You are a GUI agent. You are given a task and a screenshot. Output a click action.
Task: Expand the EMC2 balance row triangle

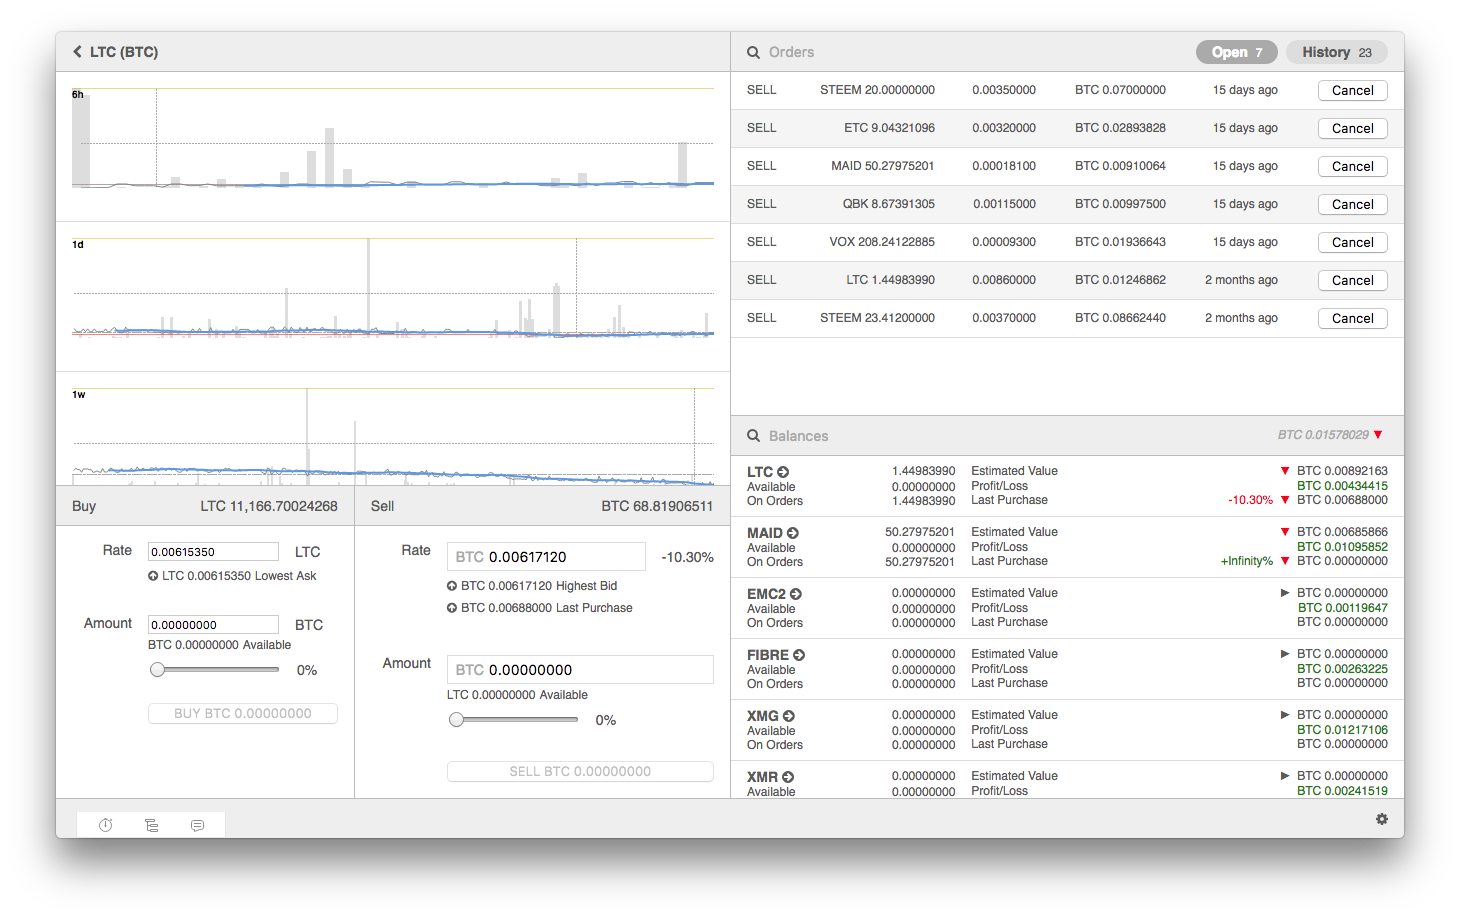click(1285, 593)
